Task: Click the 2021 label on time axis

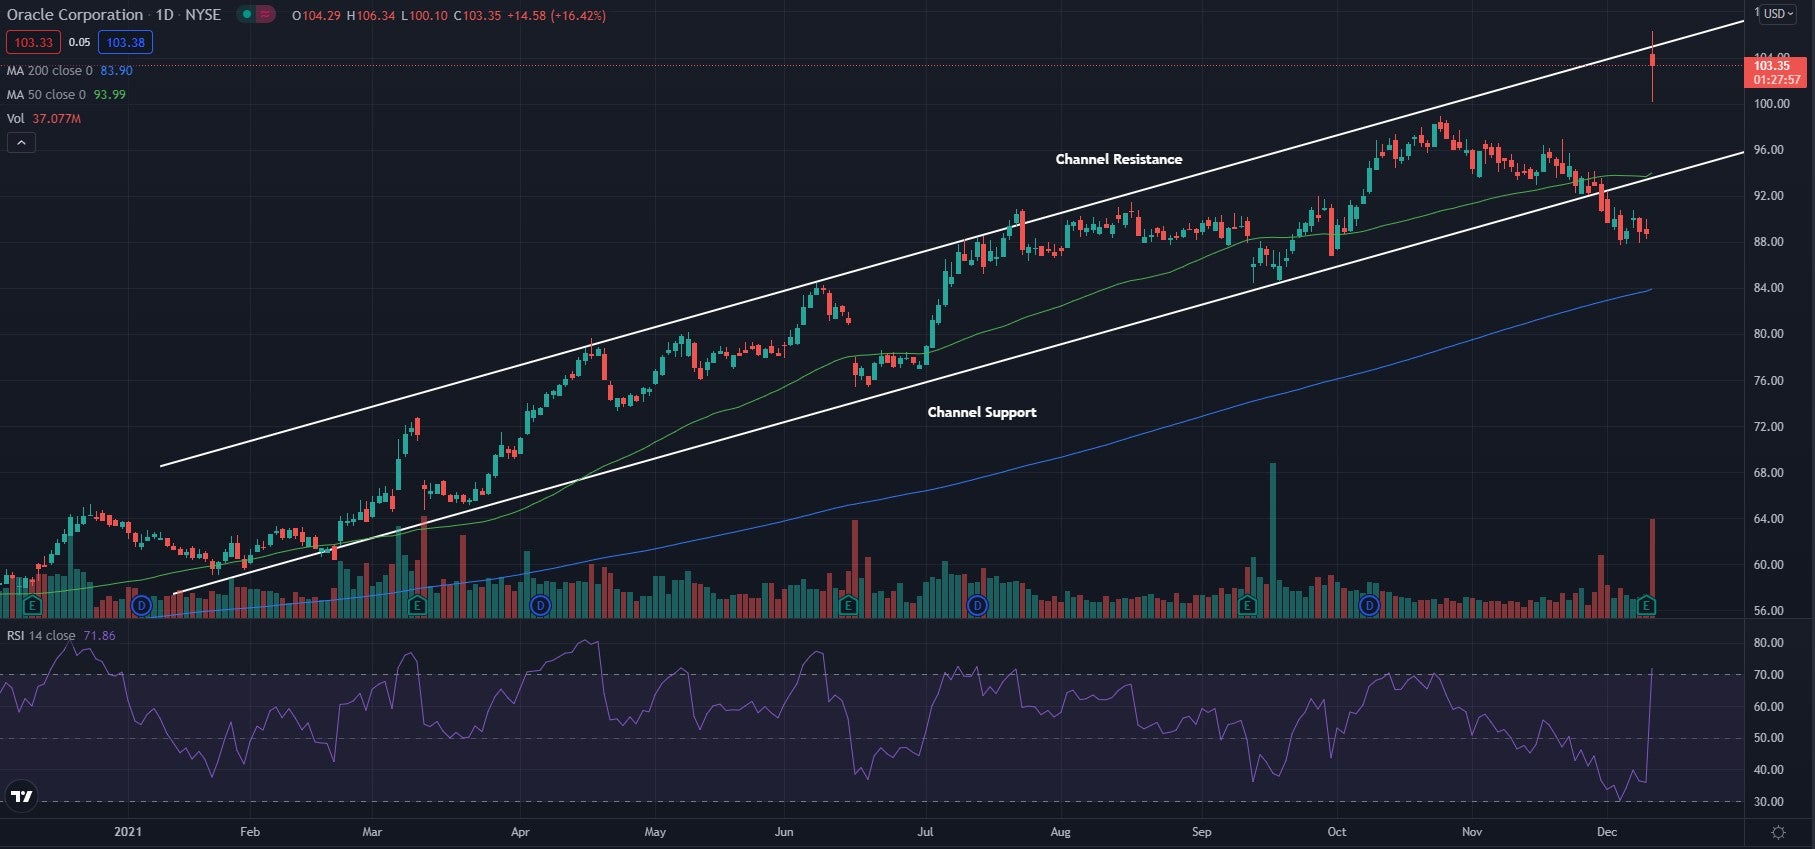Action: pyautogui.click(x=128, y=832)
